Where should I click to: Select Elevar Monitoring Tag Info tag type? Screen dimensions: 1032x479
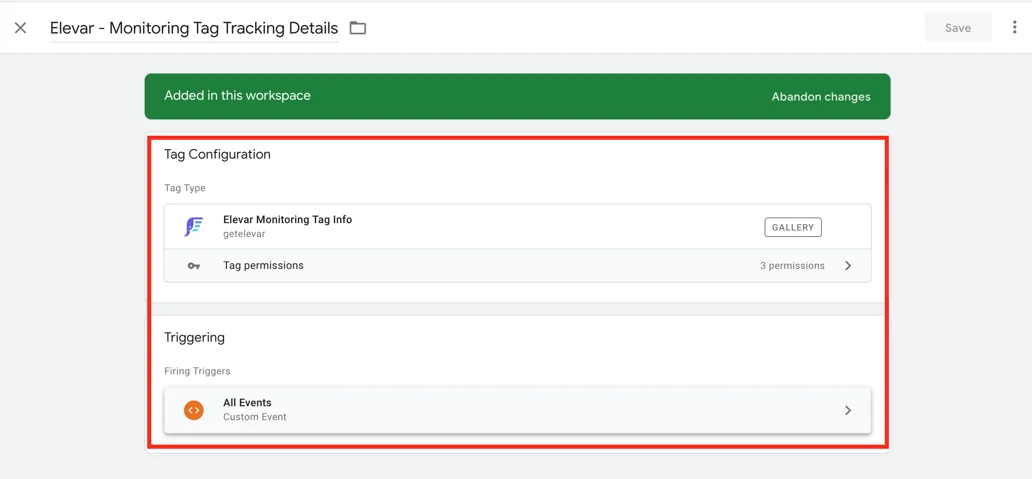[517, 226]
